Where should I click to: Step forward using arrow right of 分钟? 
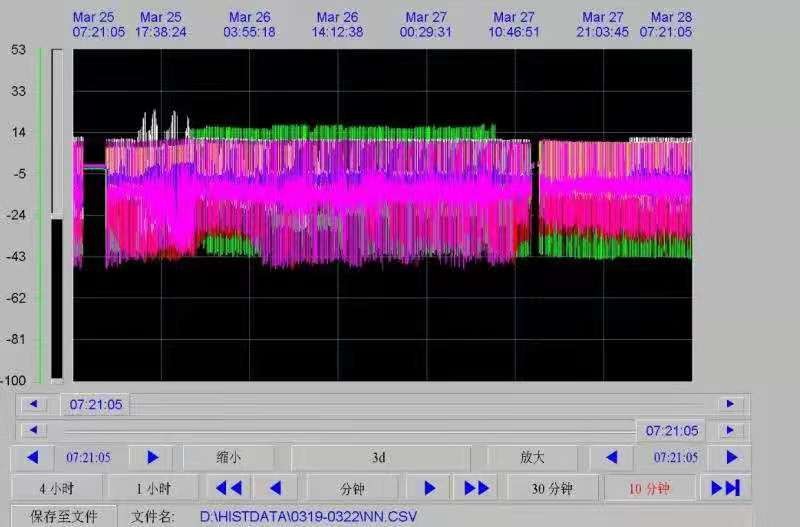(x=429, y=488)
